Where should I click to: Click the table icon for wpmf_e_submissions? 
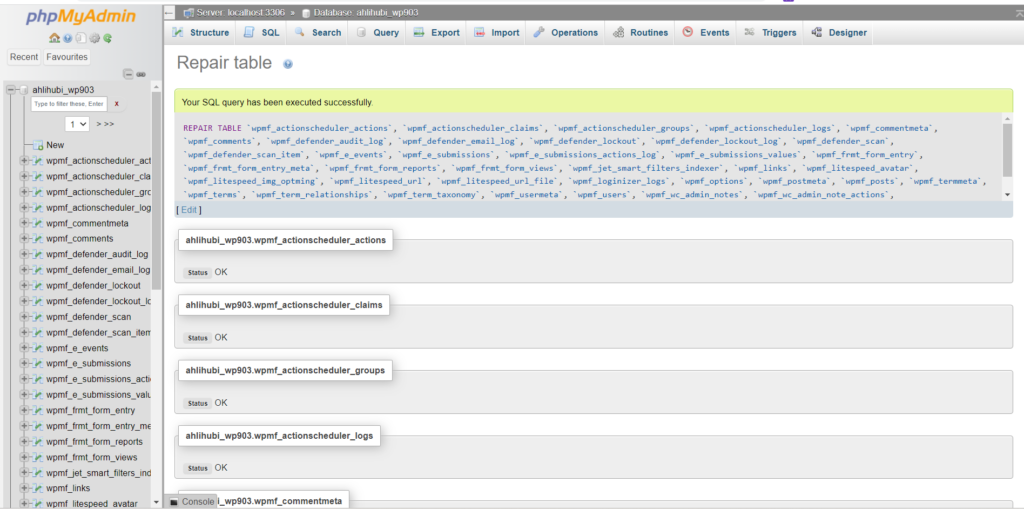pos(38,363)
